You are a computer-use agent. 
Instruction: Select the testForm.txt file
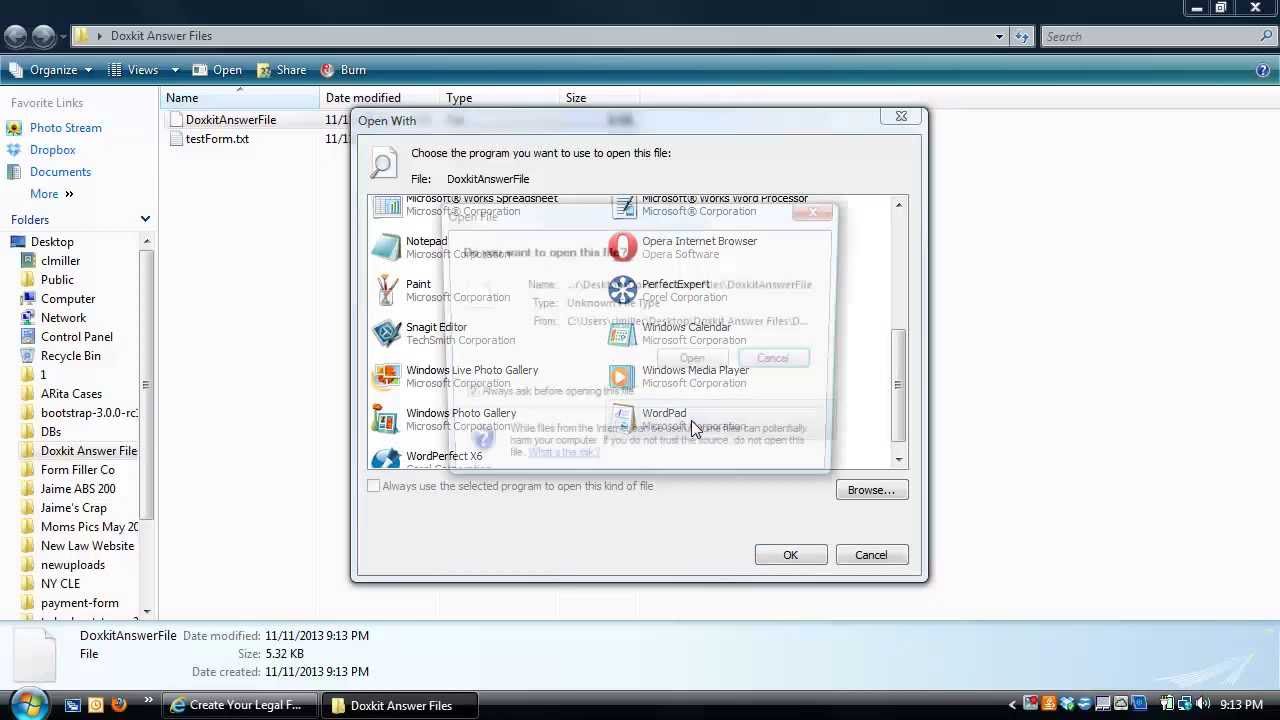217,139
